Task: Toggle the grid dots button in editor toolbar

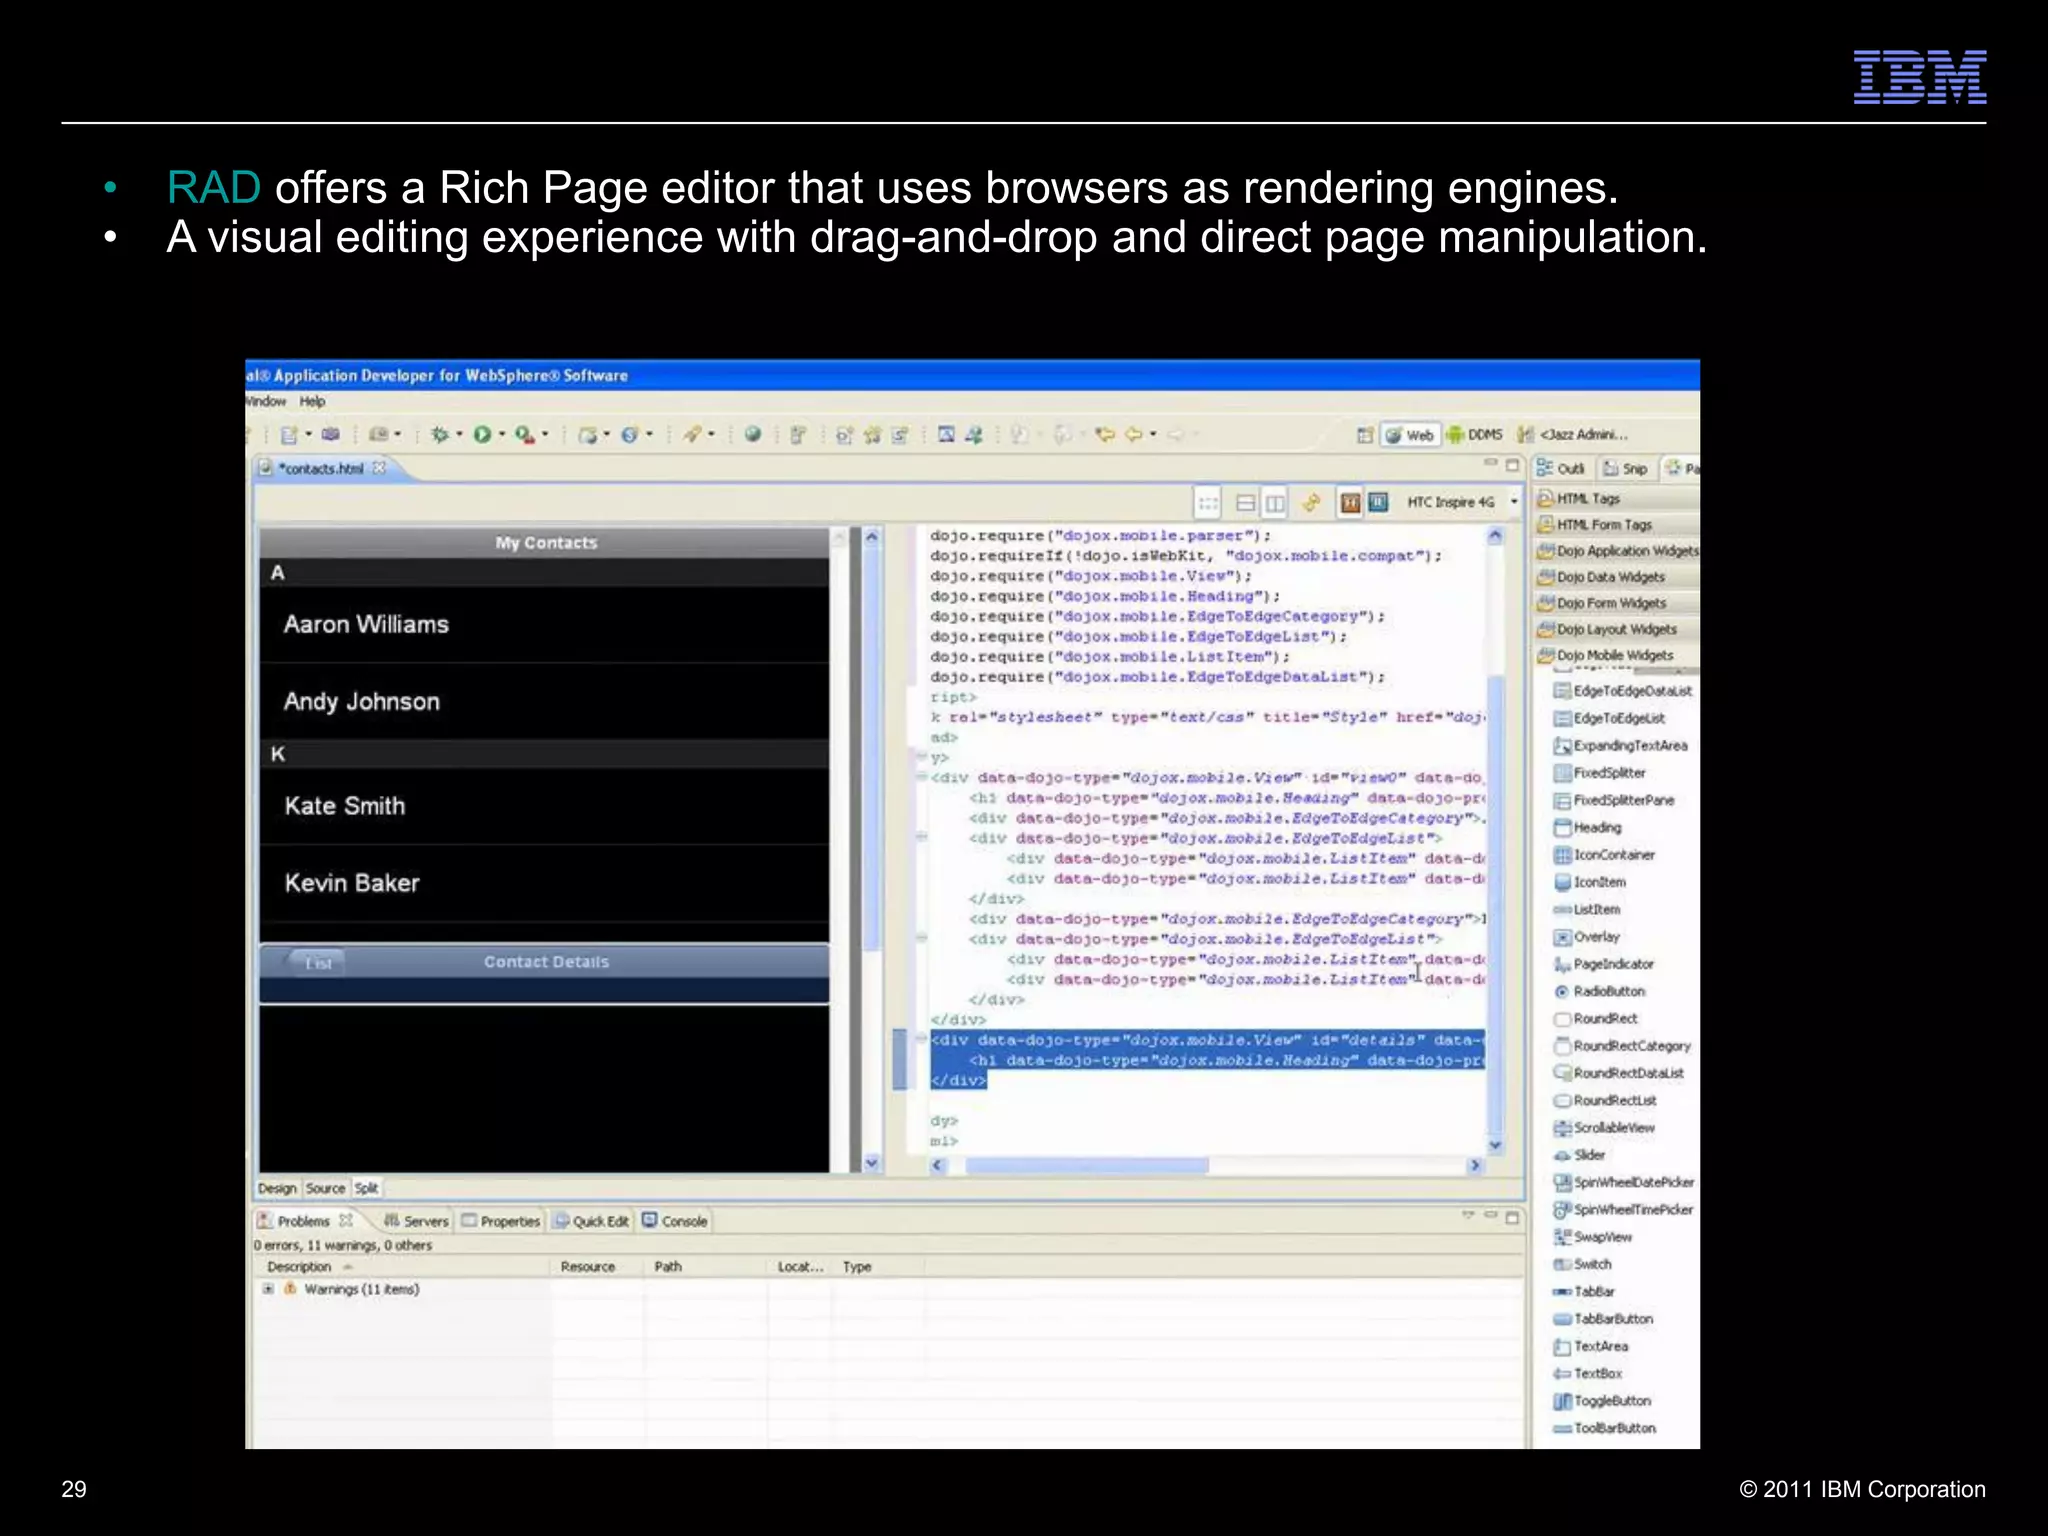Action: 1208,502
